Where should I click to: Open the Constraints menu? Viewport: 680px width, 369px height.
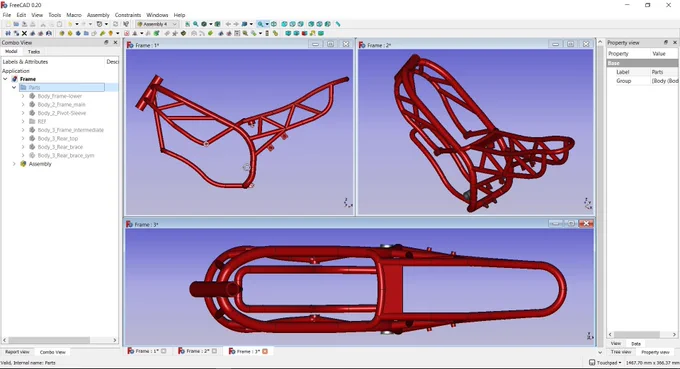pyautogui.click(x=128, y=15)
